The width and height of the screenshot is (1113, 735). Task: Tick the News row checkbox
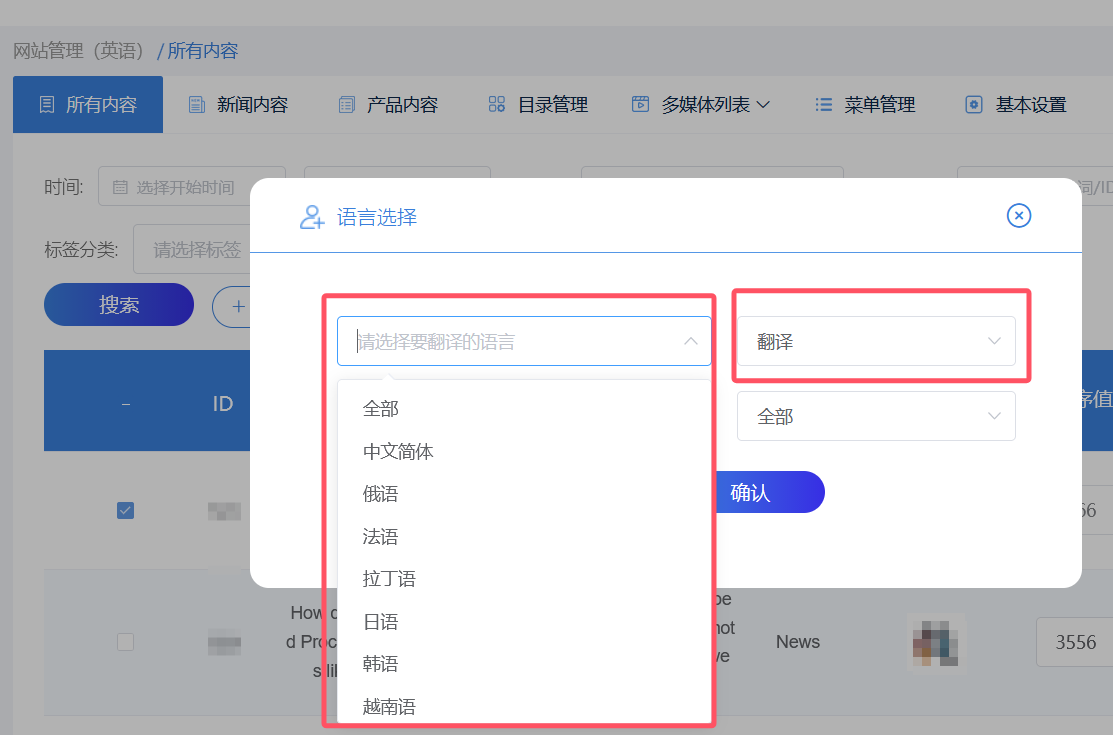pos(125,642)
